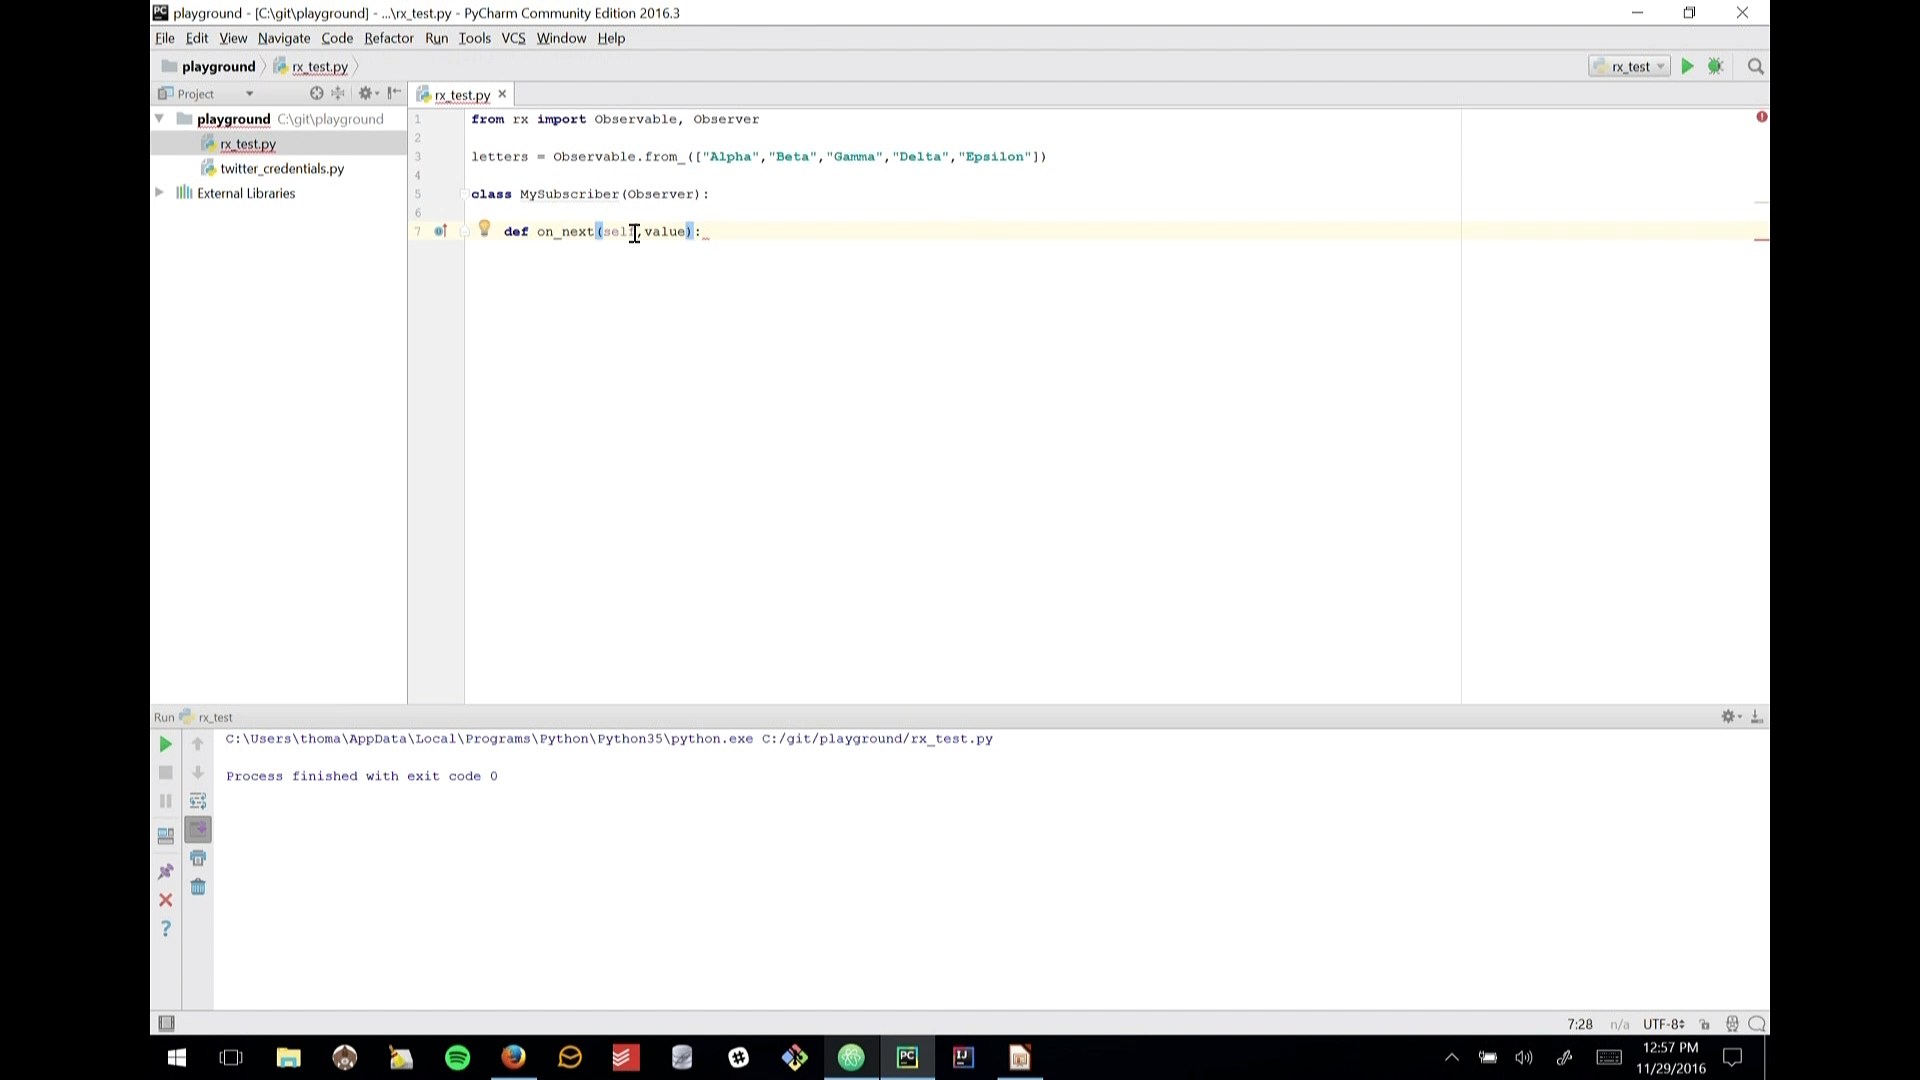Open Spotify from the taskbar
1920x1080 pixels.
tap(457, 1058)
